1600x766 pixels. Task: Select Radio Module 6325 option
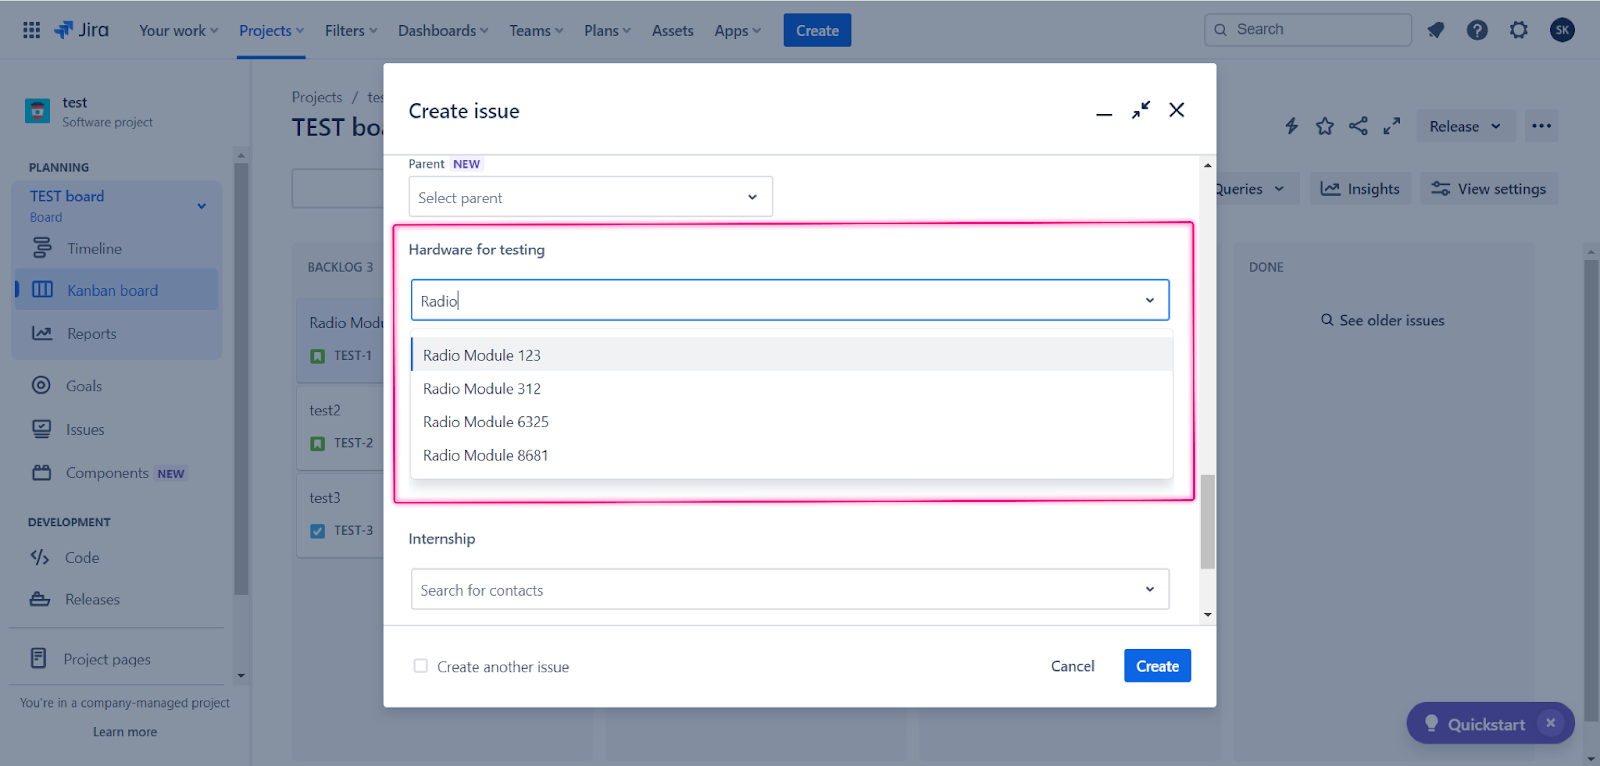point(791,422)
